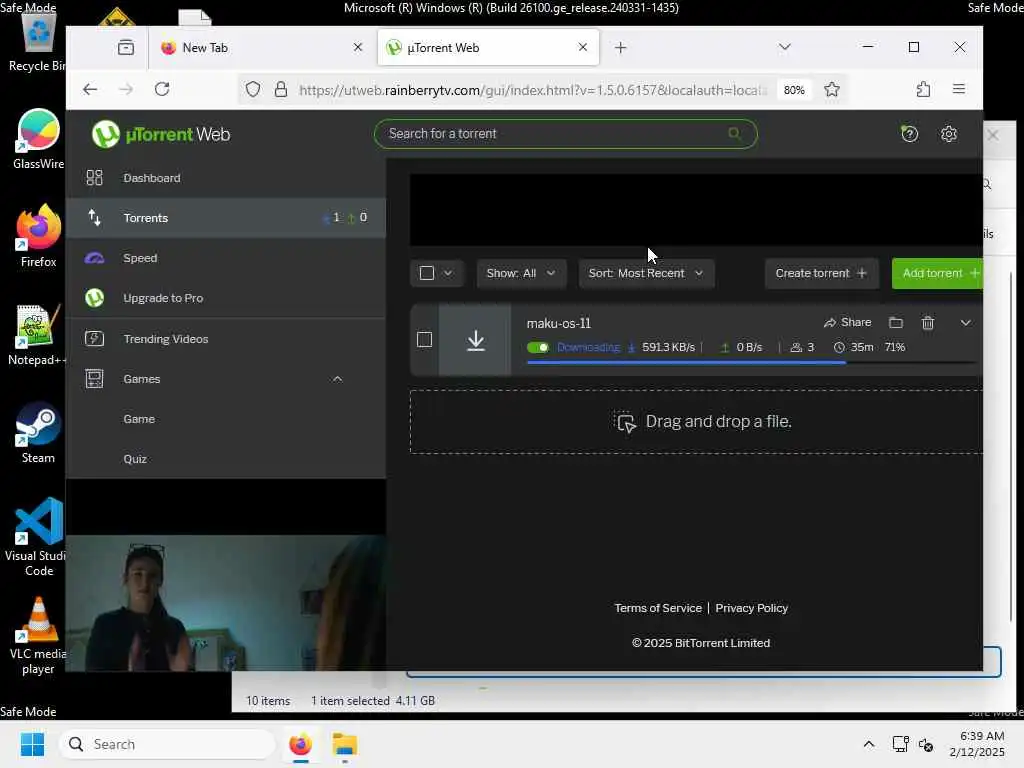Open the Show: All filter dropdown
The width and height of the screenshot is (1024, 768).
[x=520, y=273]
